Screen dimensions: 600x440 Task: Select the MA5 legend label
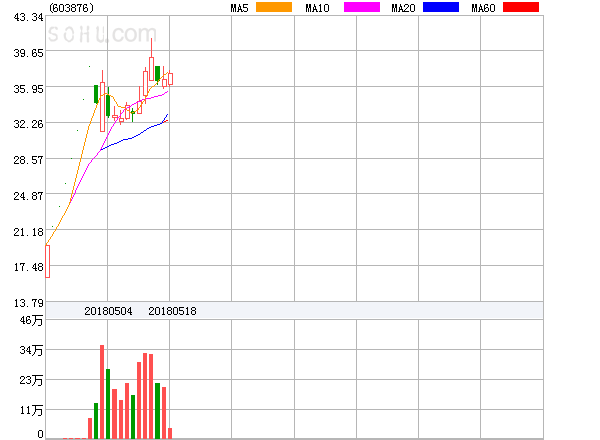click(239, 8)
